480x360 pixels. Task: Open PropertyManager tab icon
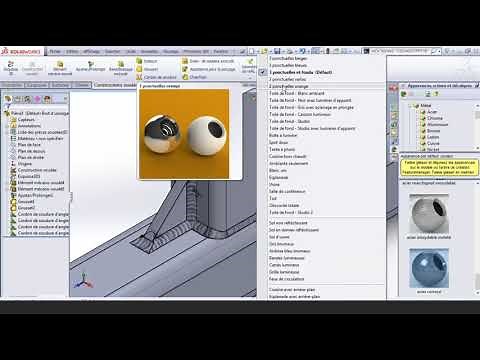pos(18,99)
